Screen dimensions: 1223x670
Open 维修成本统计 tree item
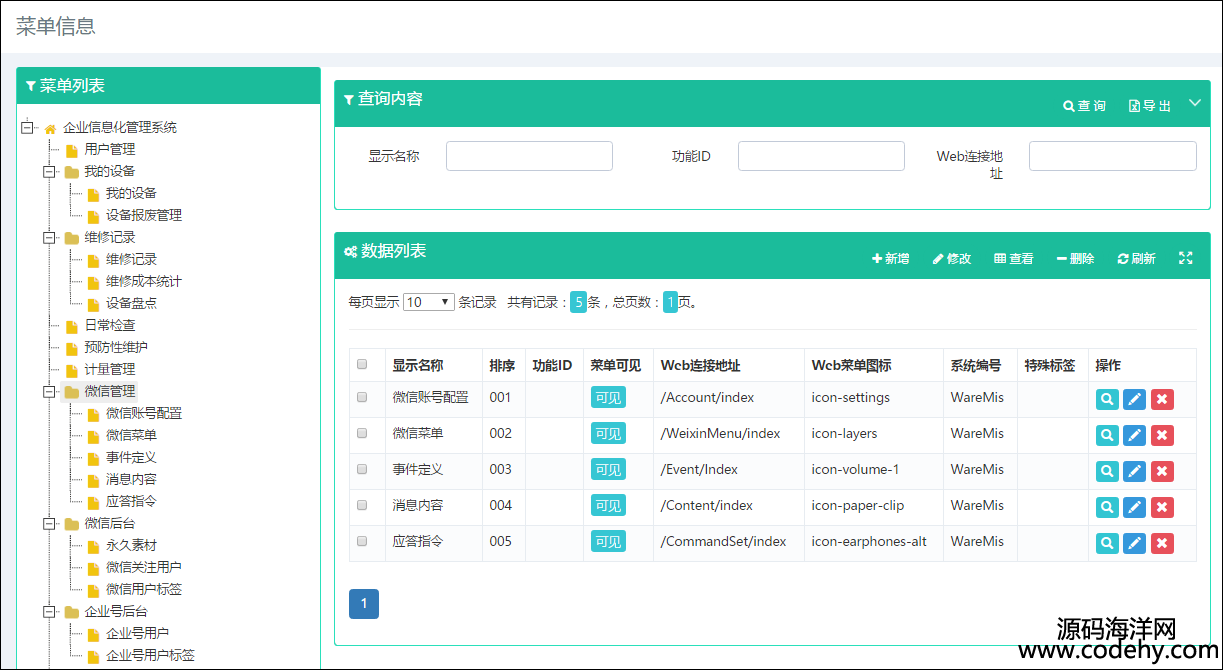pyautogui.click(x=144, y=281)
